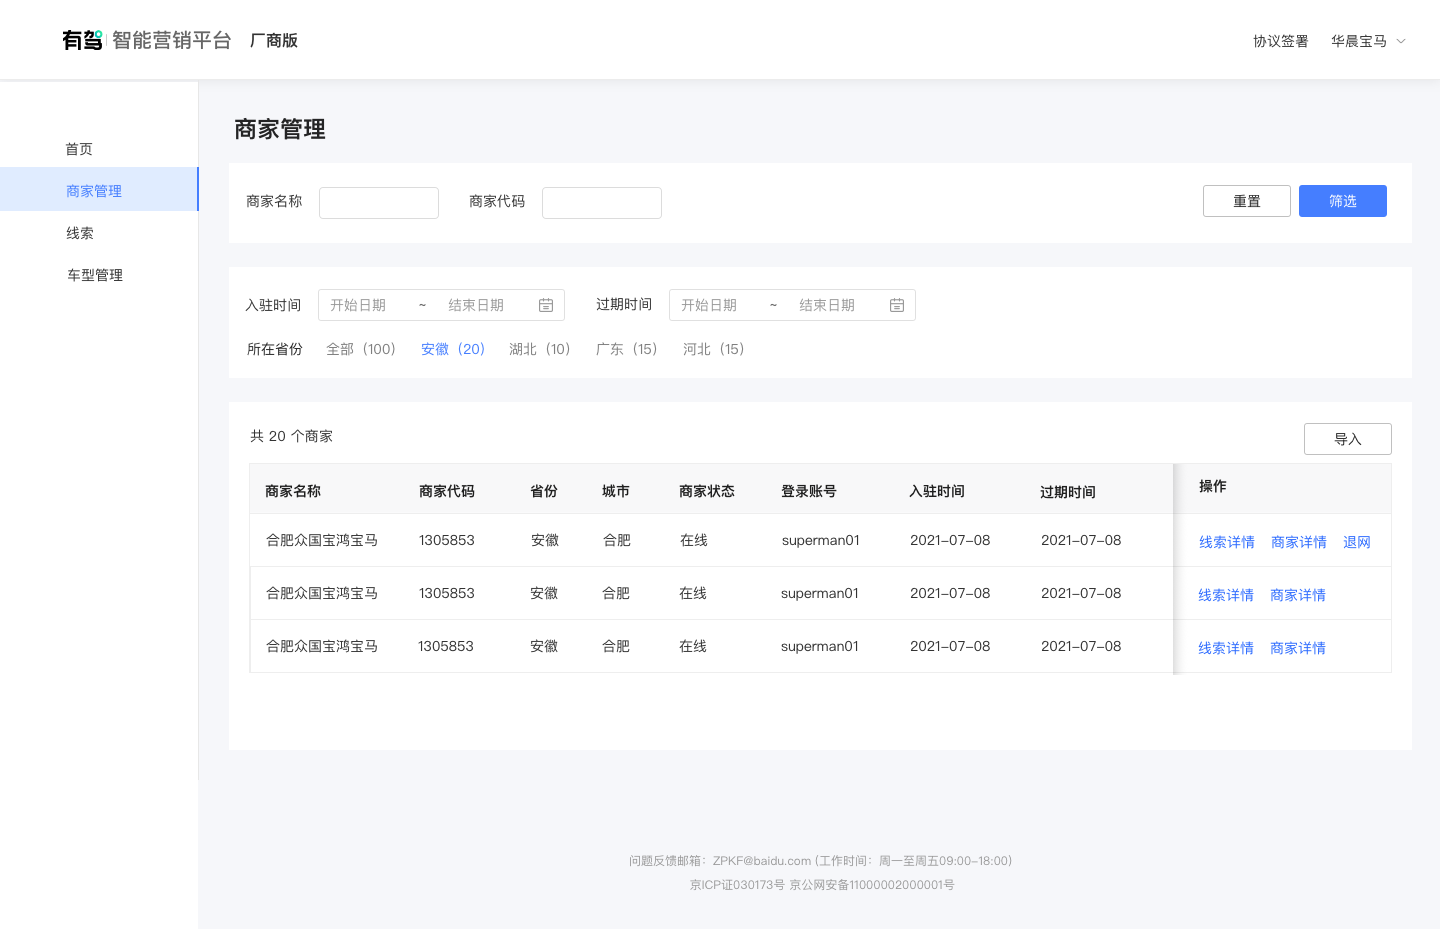The image size is (1440, 929).
Task: Click the 商家代码 text box
Action: (x=602, y=202)
